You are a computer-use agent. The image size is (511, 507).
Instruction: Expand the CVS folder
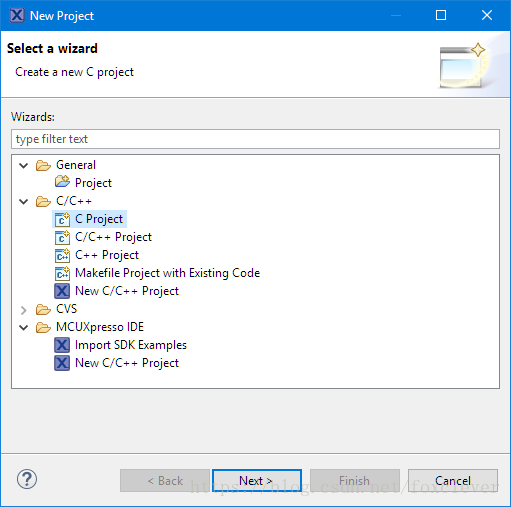point(24,310)
